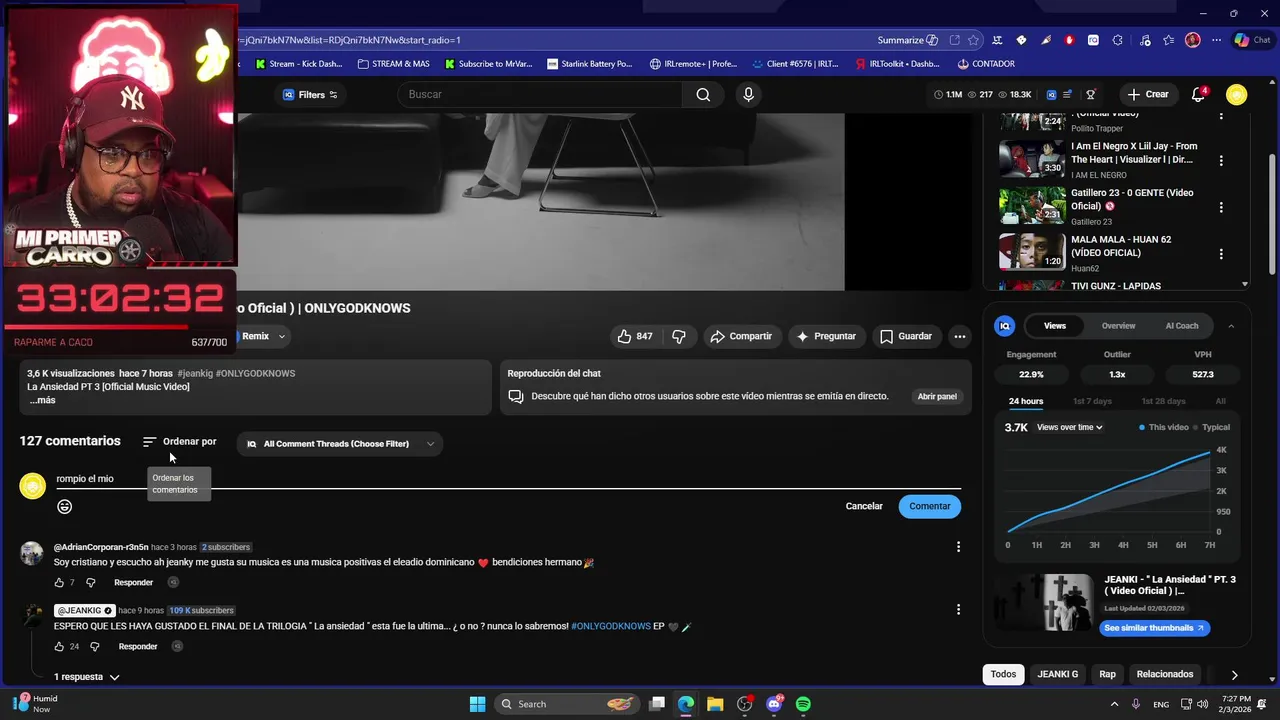The height and width of the screenshot is (720, 1280).
Task: Click See similar thumbnails link
Action: (1154, 628)
